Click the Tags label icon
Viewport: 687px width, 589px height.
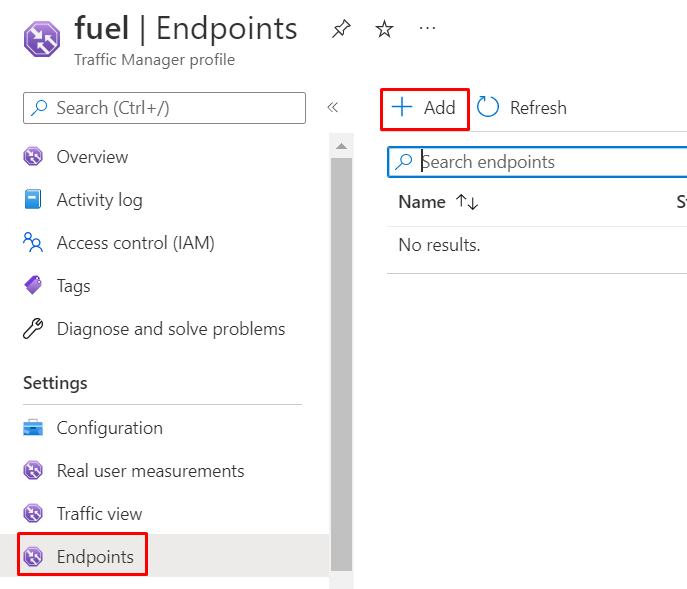[x=33, y=286]
